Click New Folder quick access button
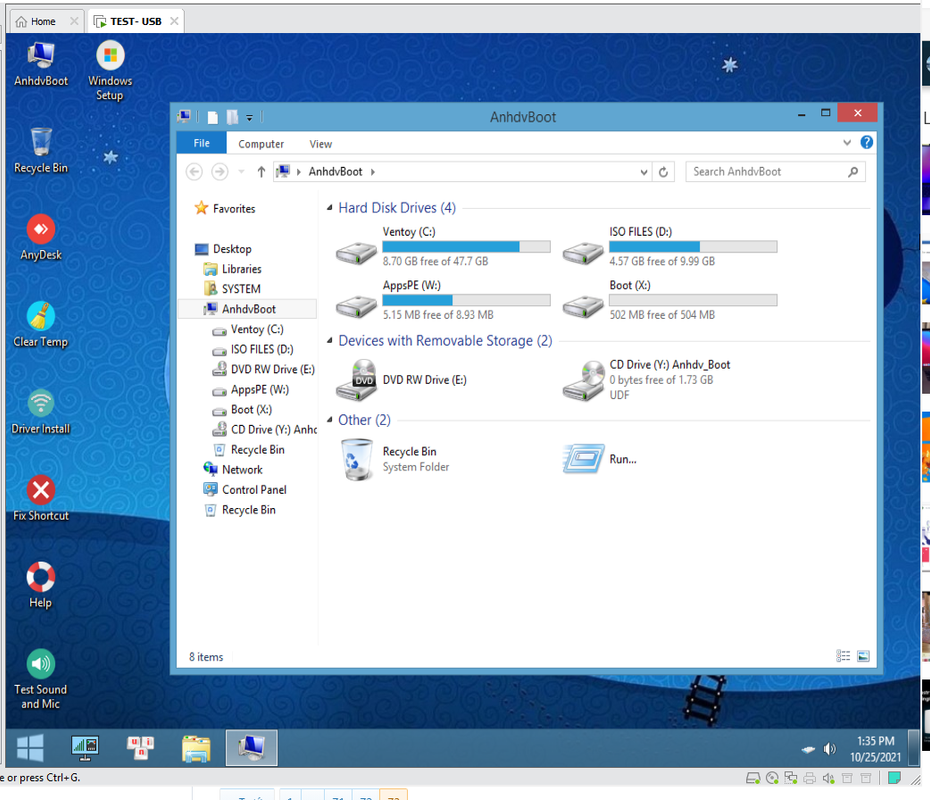930x800 pixels. [x=232, y=117]
